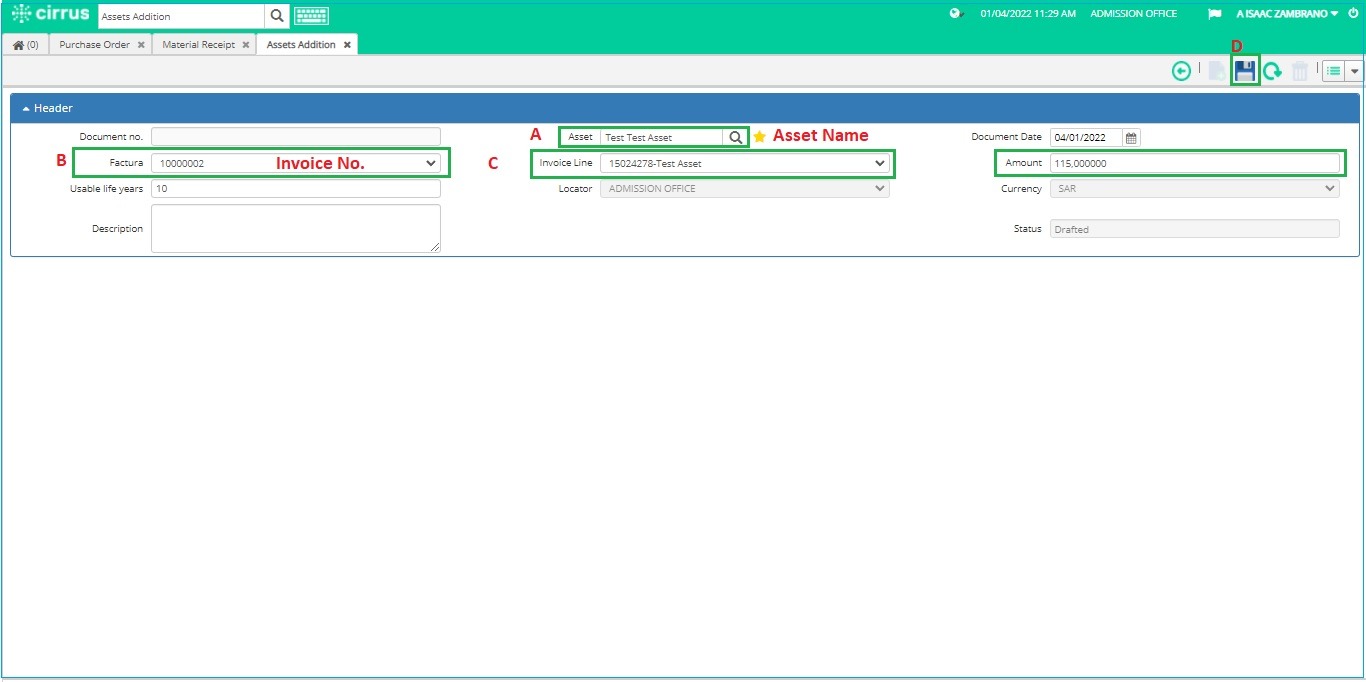
Task: Select the Assets Addition tab
Action: point(301,45)
